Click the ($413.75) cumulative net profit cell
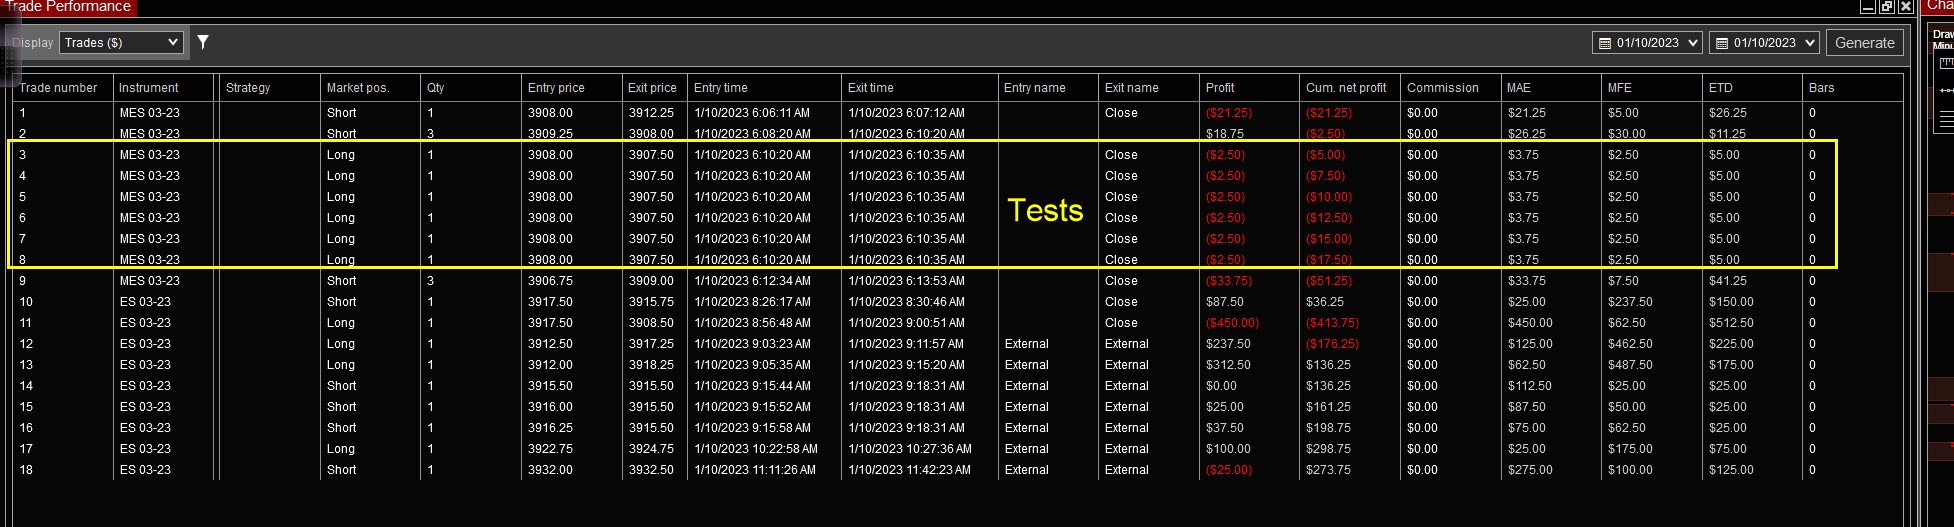Screen dimensions: 1954x527 tap(1333, 323)
